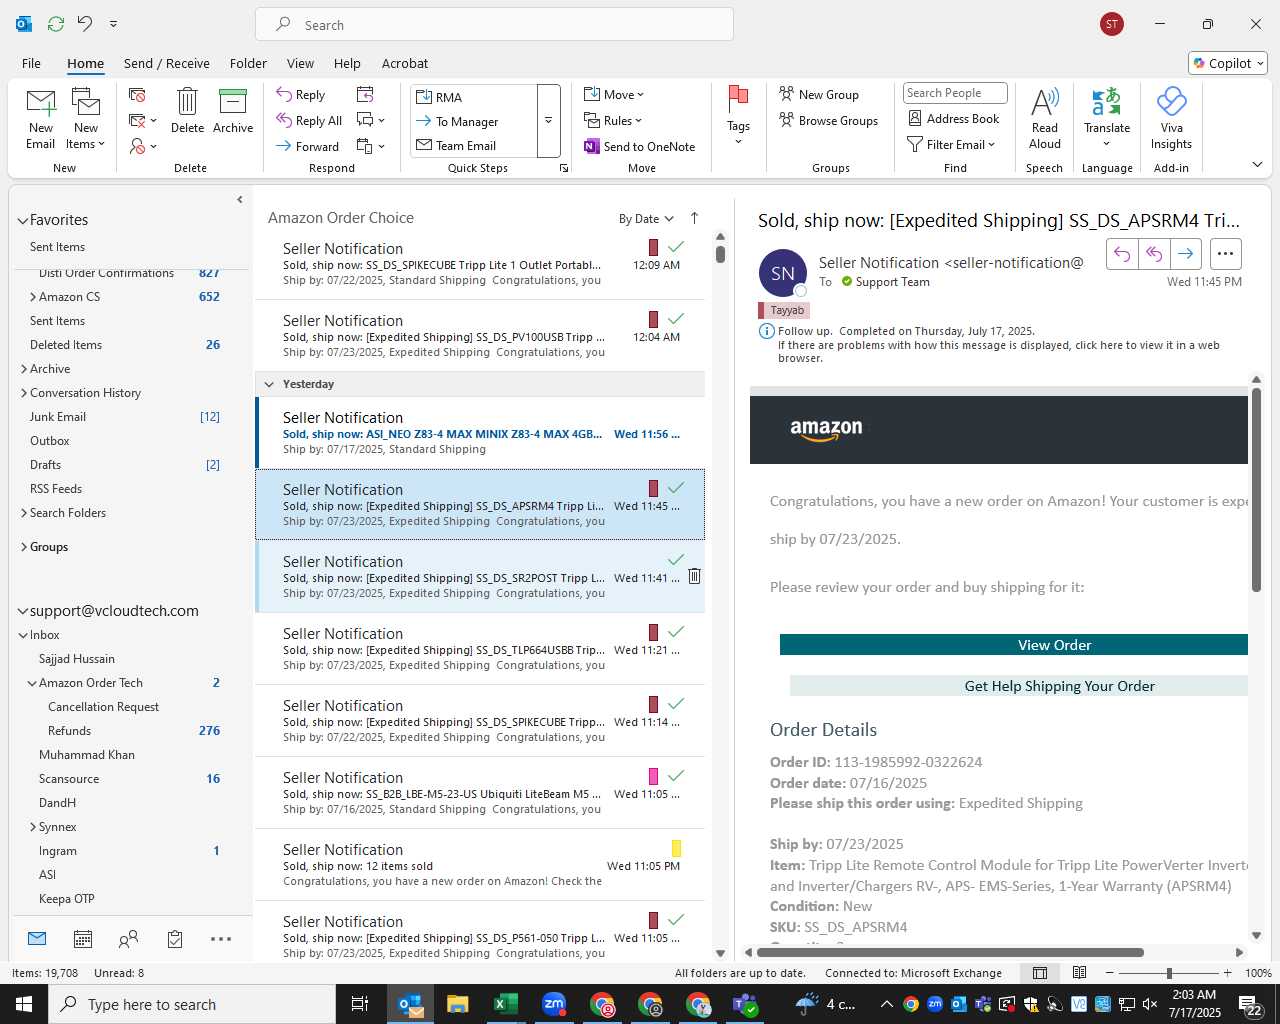Image resolution: width=1280 pixels, height=1024 pixels.
Task: Open the Address Book
Action: [953, 118]
